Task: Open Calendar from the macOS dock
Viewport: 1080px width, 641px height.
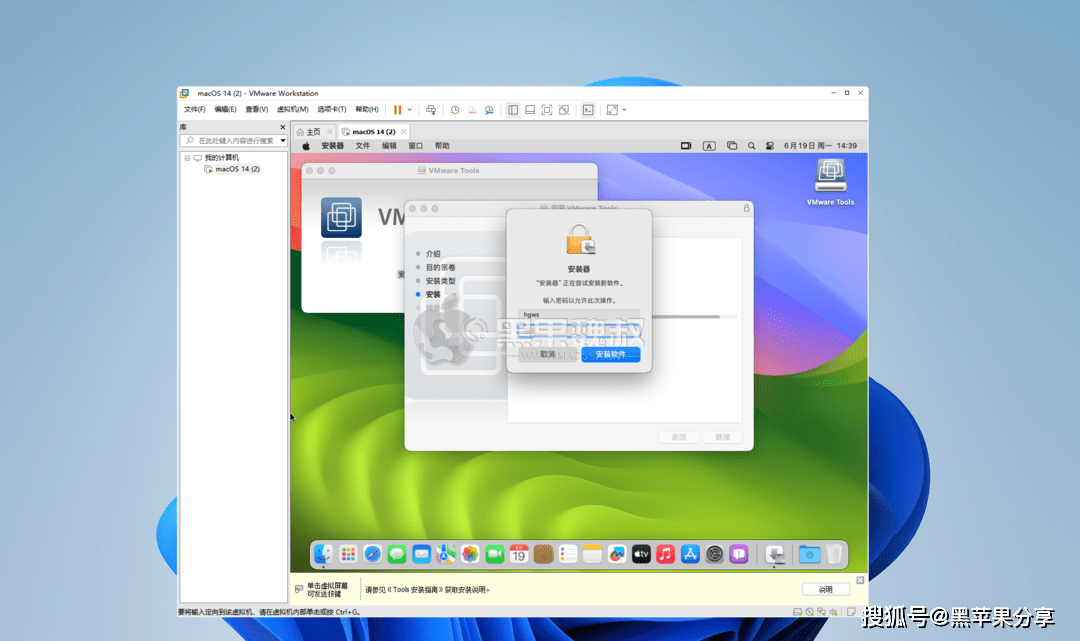Action: click(x=519, y=554)
